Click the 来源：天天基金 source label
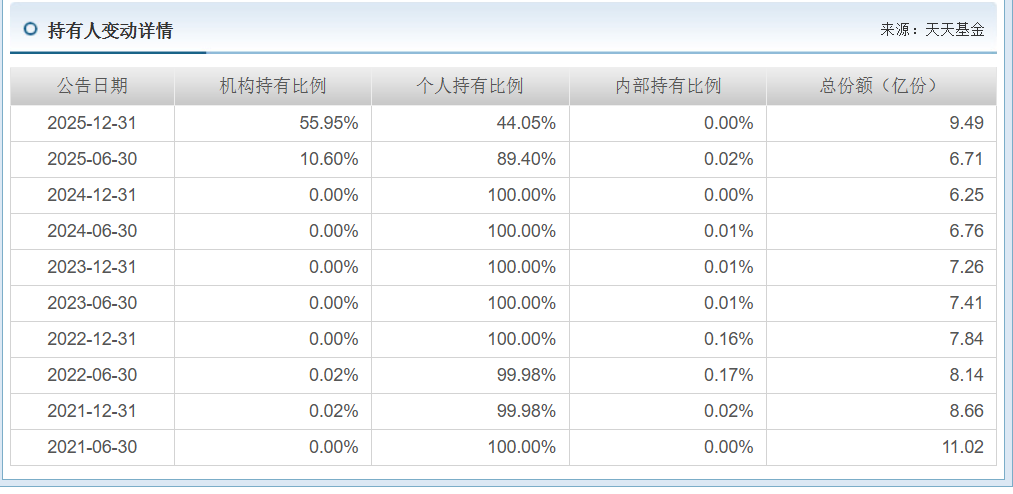The height and width of the screenshot is (494, 1013). 932,30
